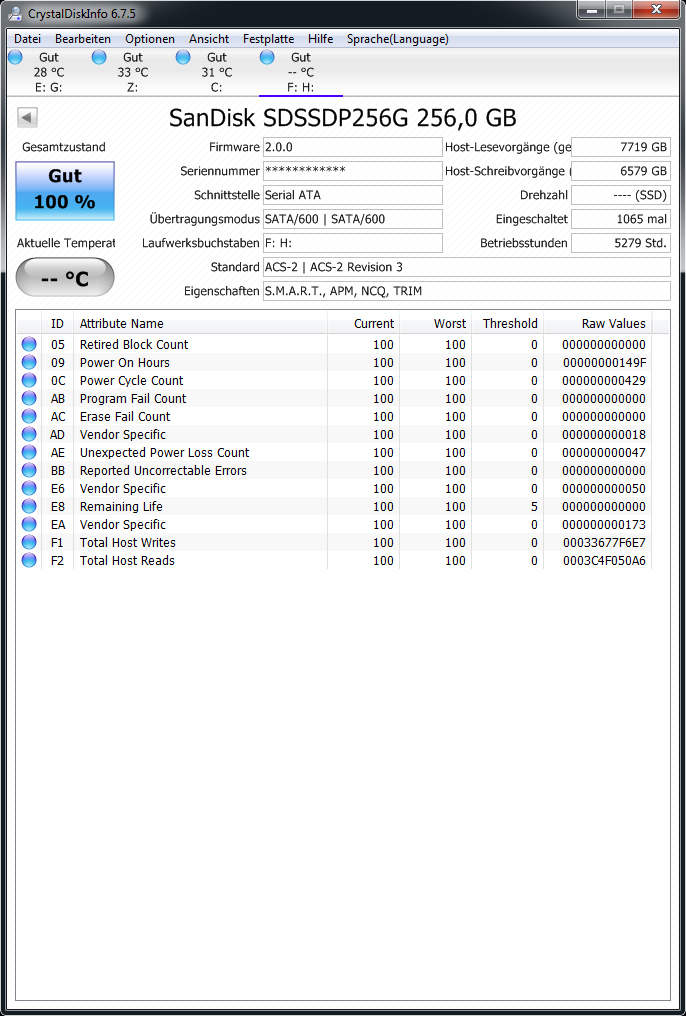The image size is (686, 1016).
Task: Click status orb of Total Host Writes
Action: 29,542
